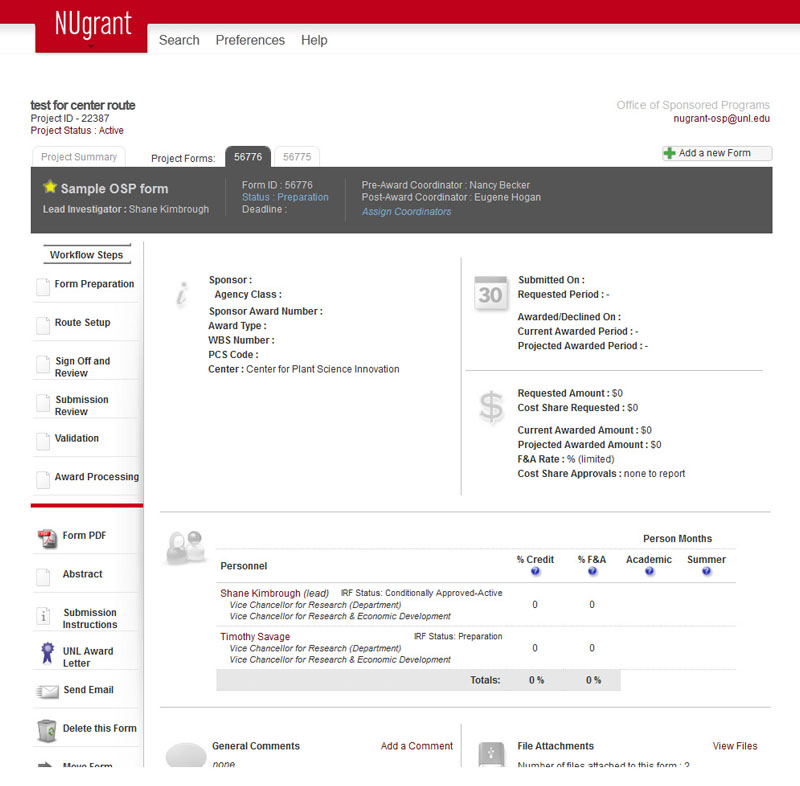This screenshot has width=800, height=786.
Task: Click the Delete this Form trash icon
Action: [46, 731]
